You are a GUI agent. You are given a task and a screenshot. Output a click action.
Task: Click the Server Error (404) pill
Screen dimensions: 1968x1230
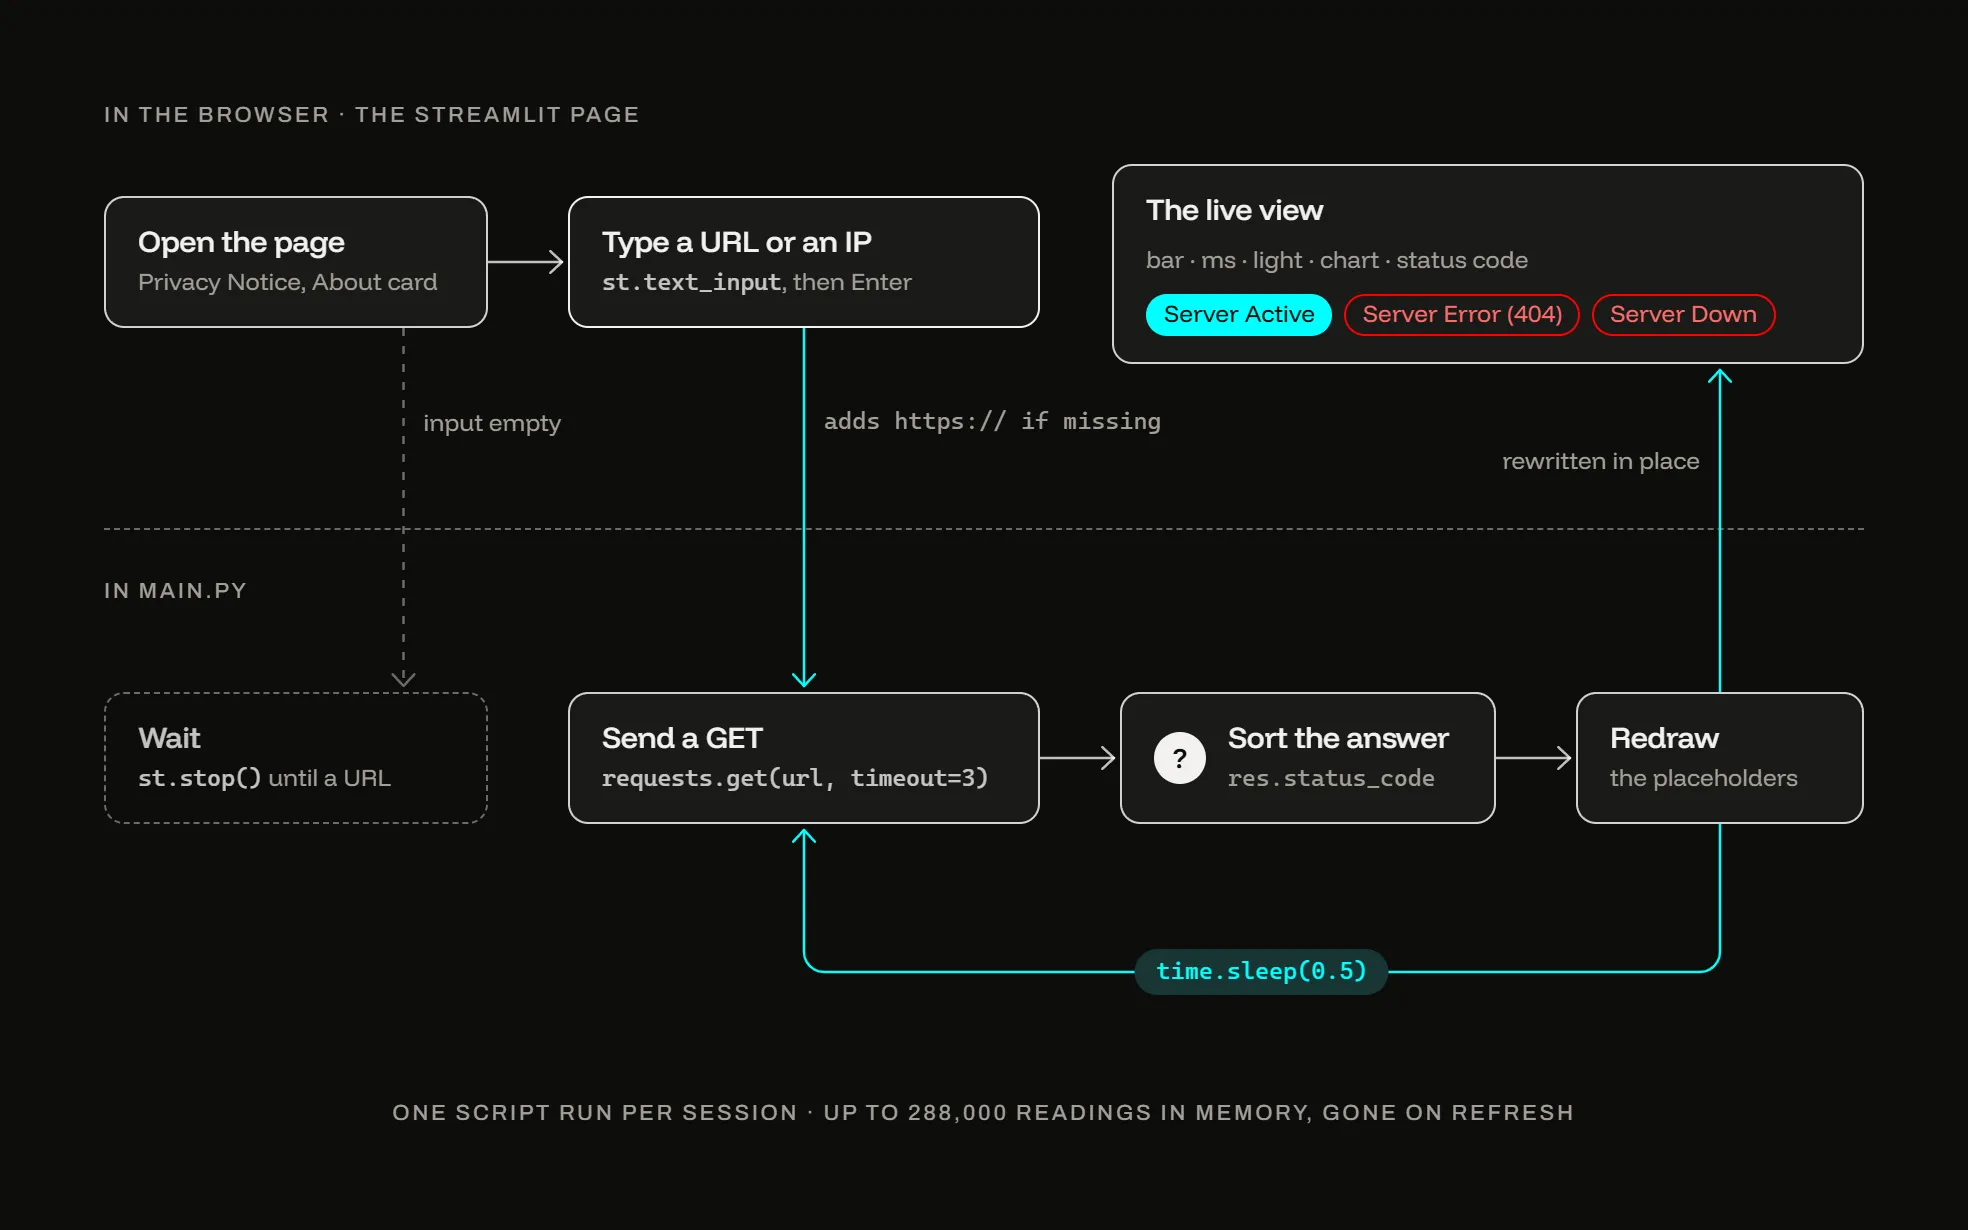(1462, 315)
